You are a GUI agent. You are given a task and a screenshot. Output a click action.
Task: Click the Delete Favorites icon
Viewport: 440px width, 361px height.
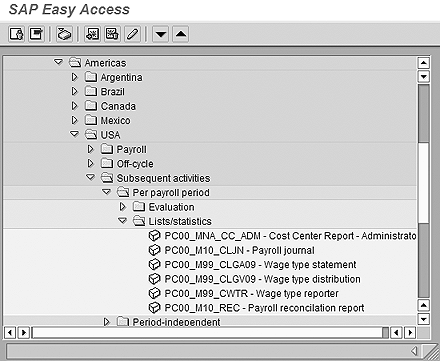click(x=112, y=34)
